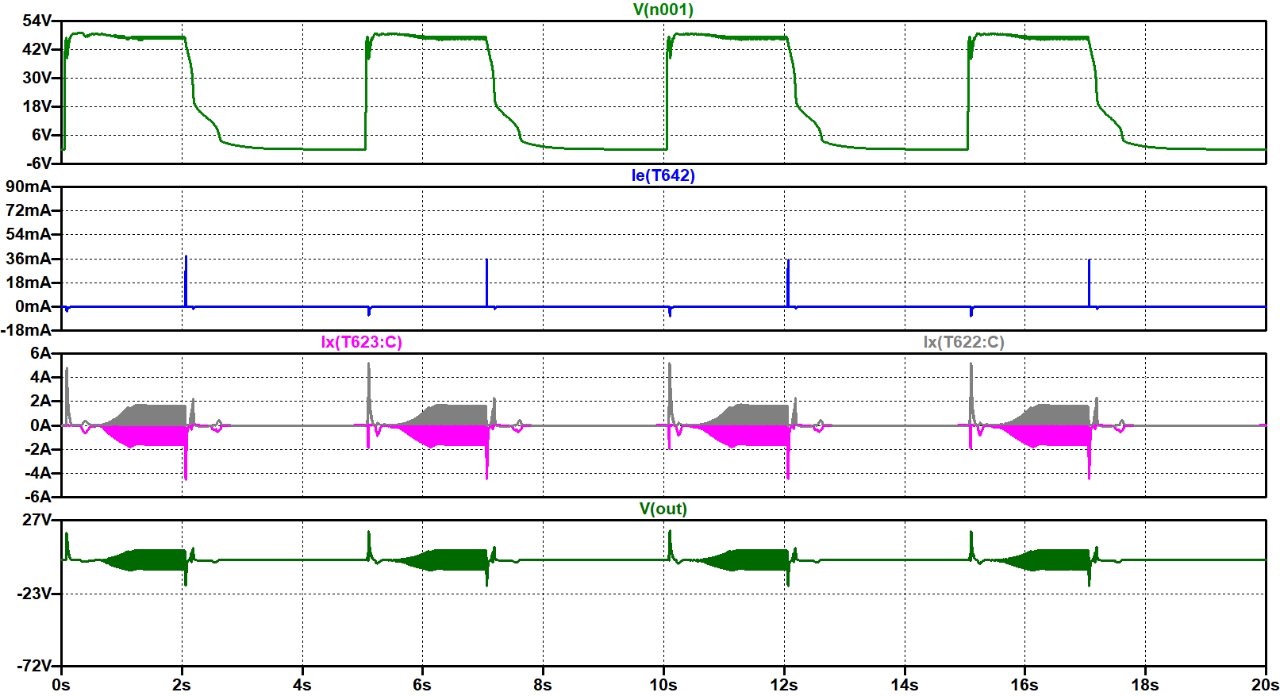The image size is (1280, 696).
Task: Click the V(out) trace label
Action: 665,508
